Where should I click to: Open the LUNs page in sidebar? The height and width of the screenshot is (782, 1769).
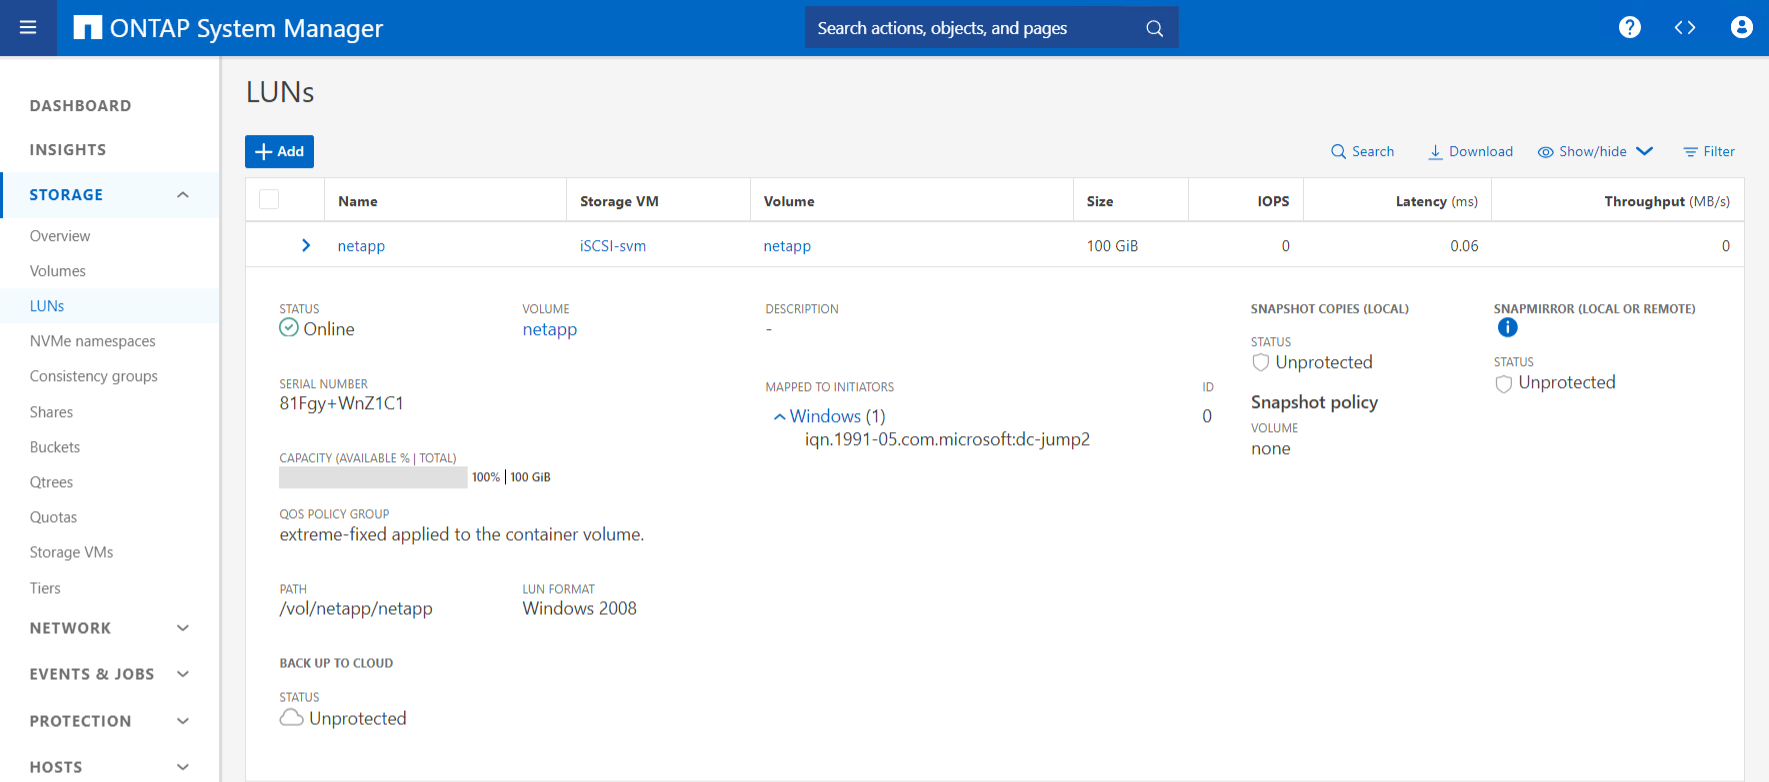click(47, 306)
